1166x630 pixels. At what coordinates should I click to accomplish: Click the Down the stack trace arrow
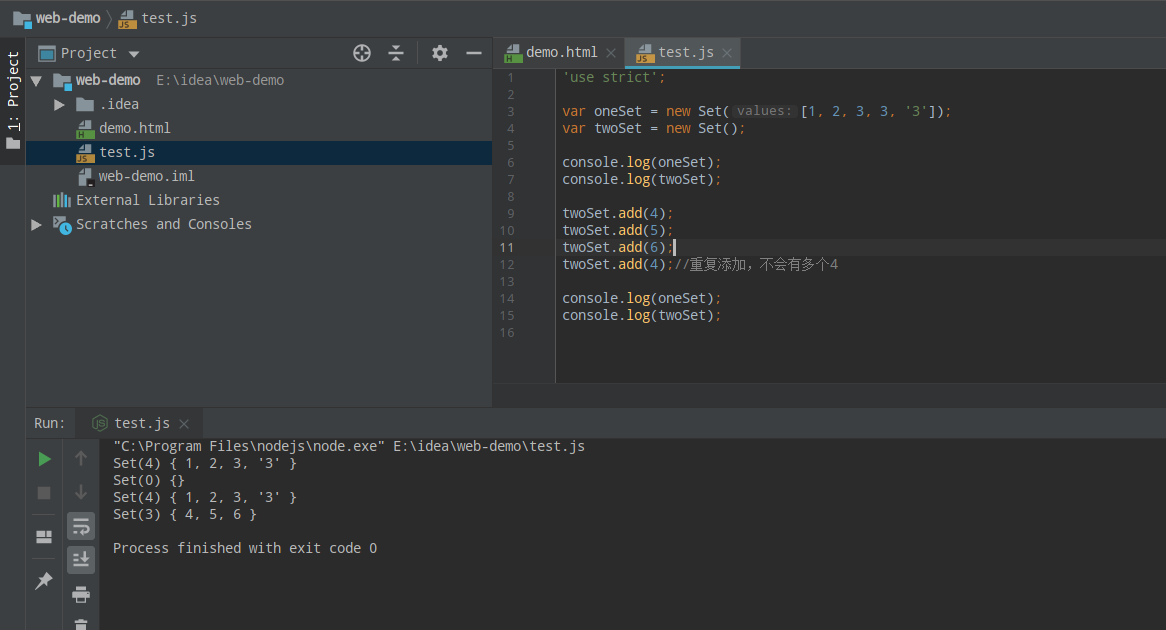pos(81,492)
